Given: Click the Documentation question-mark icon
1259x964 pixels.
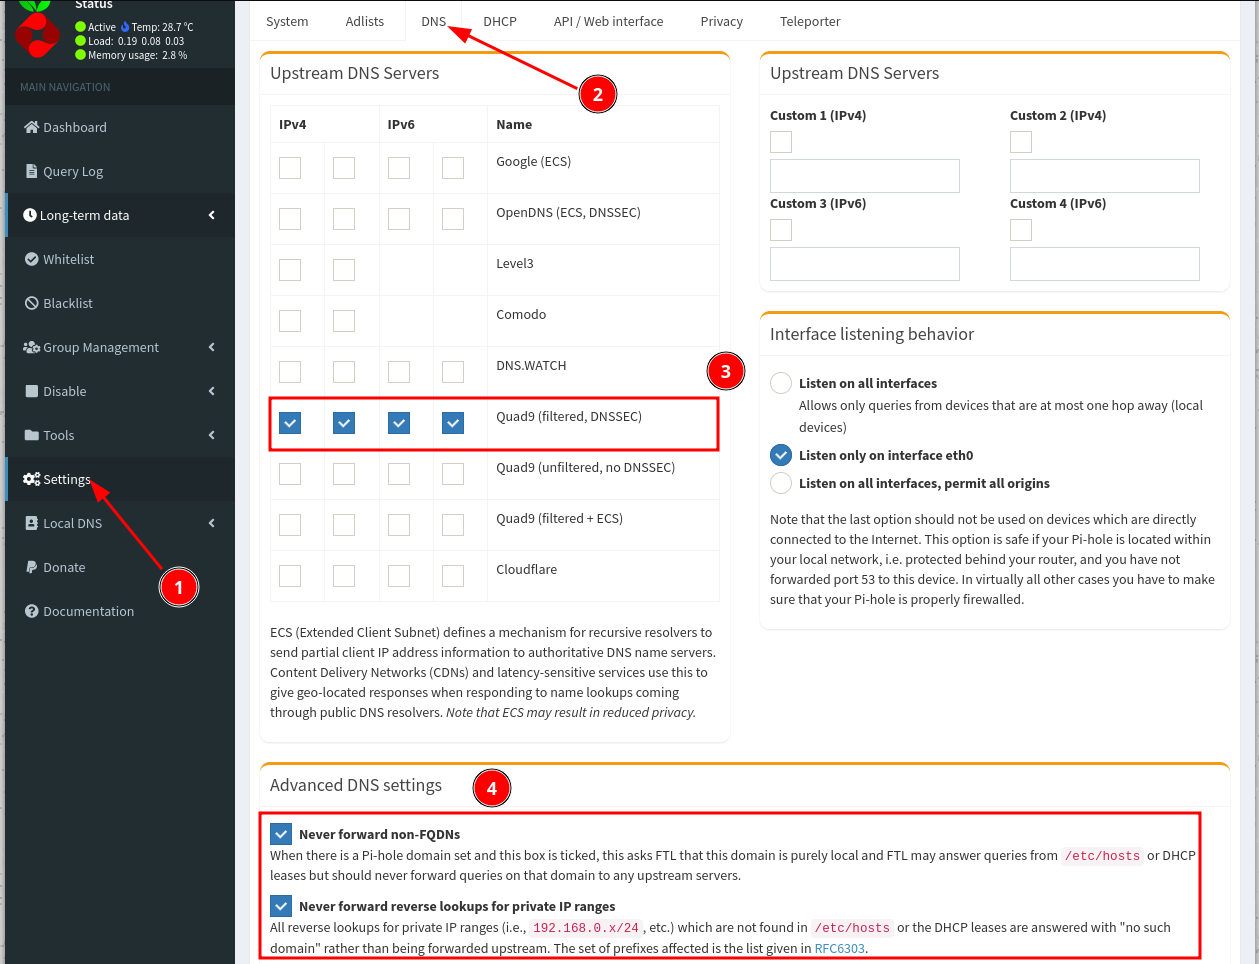Looking at the screenshot, I should (x=32, y=611).
